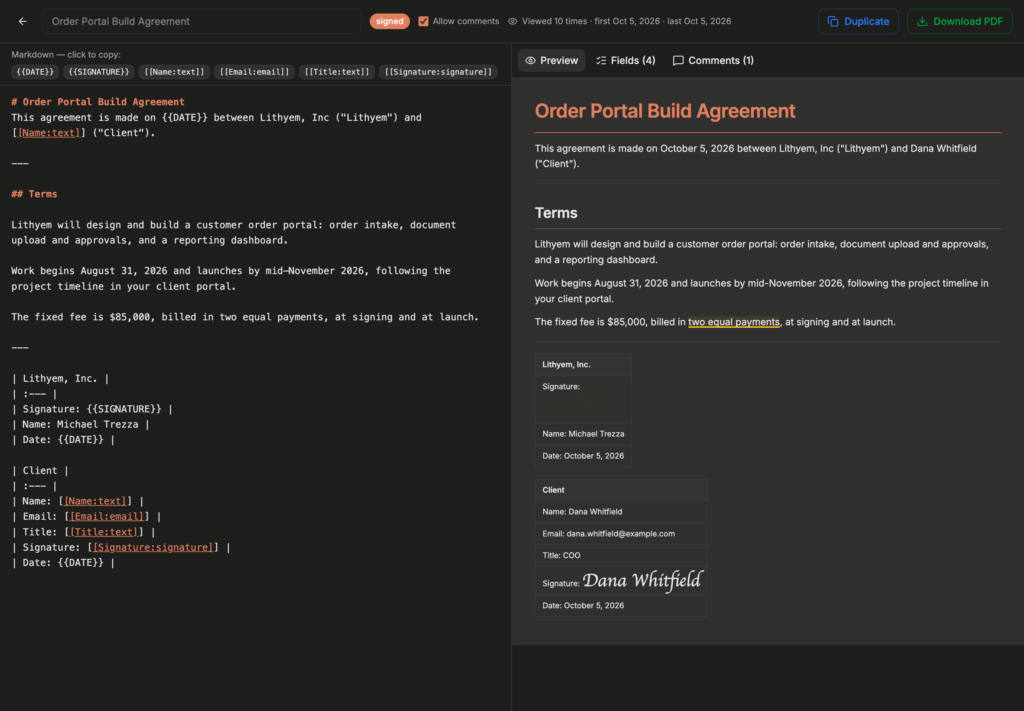Click 'Name: Dana Whitfield' cell in preview
Image resolution: width=1024 pixels, height=711 pixels.
[x=621, y=512]
